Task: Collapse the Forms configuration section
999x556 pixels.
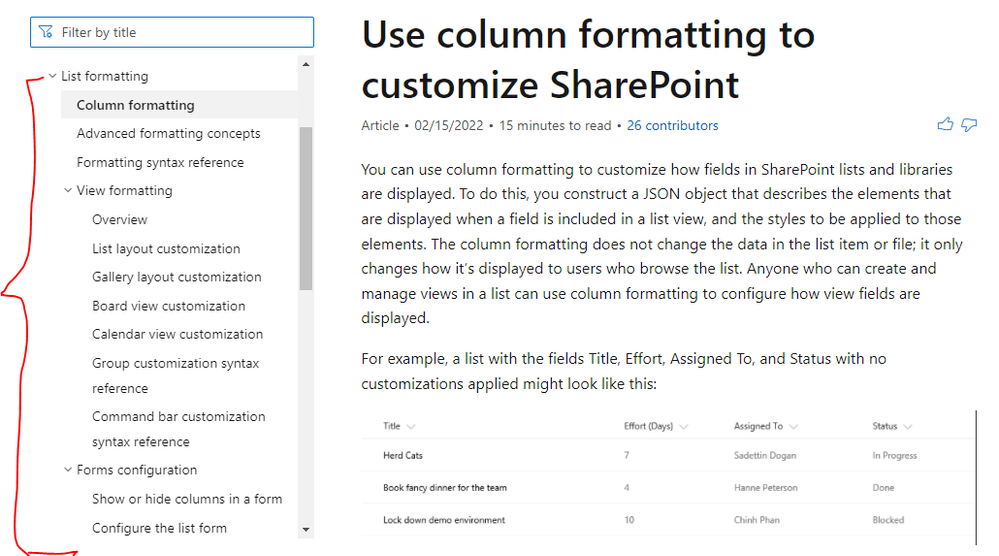Action: [68, 470]
